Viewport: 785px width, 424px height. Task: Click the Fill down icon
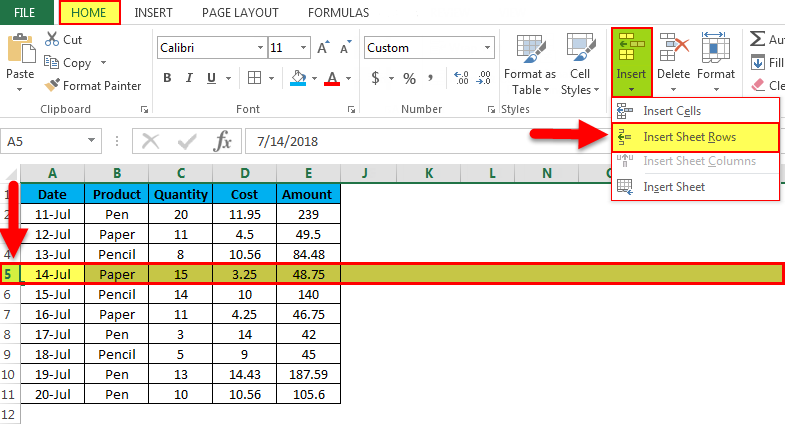point(757,63)
